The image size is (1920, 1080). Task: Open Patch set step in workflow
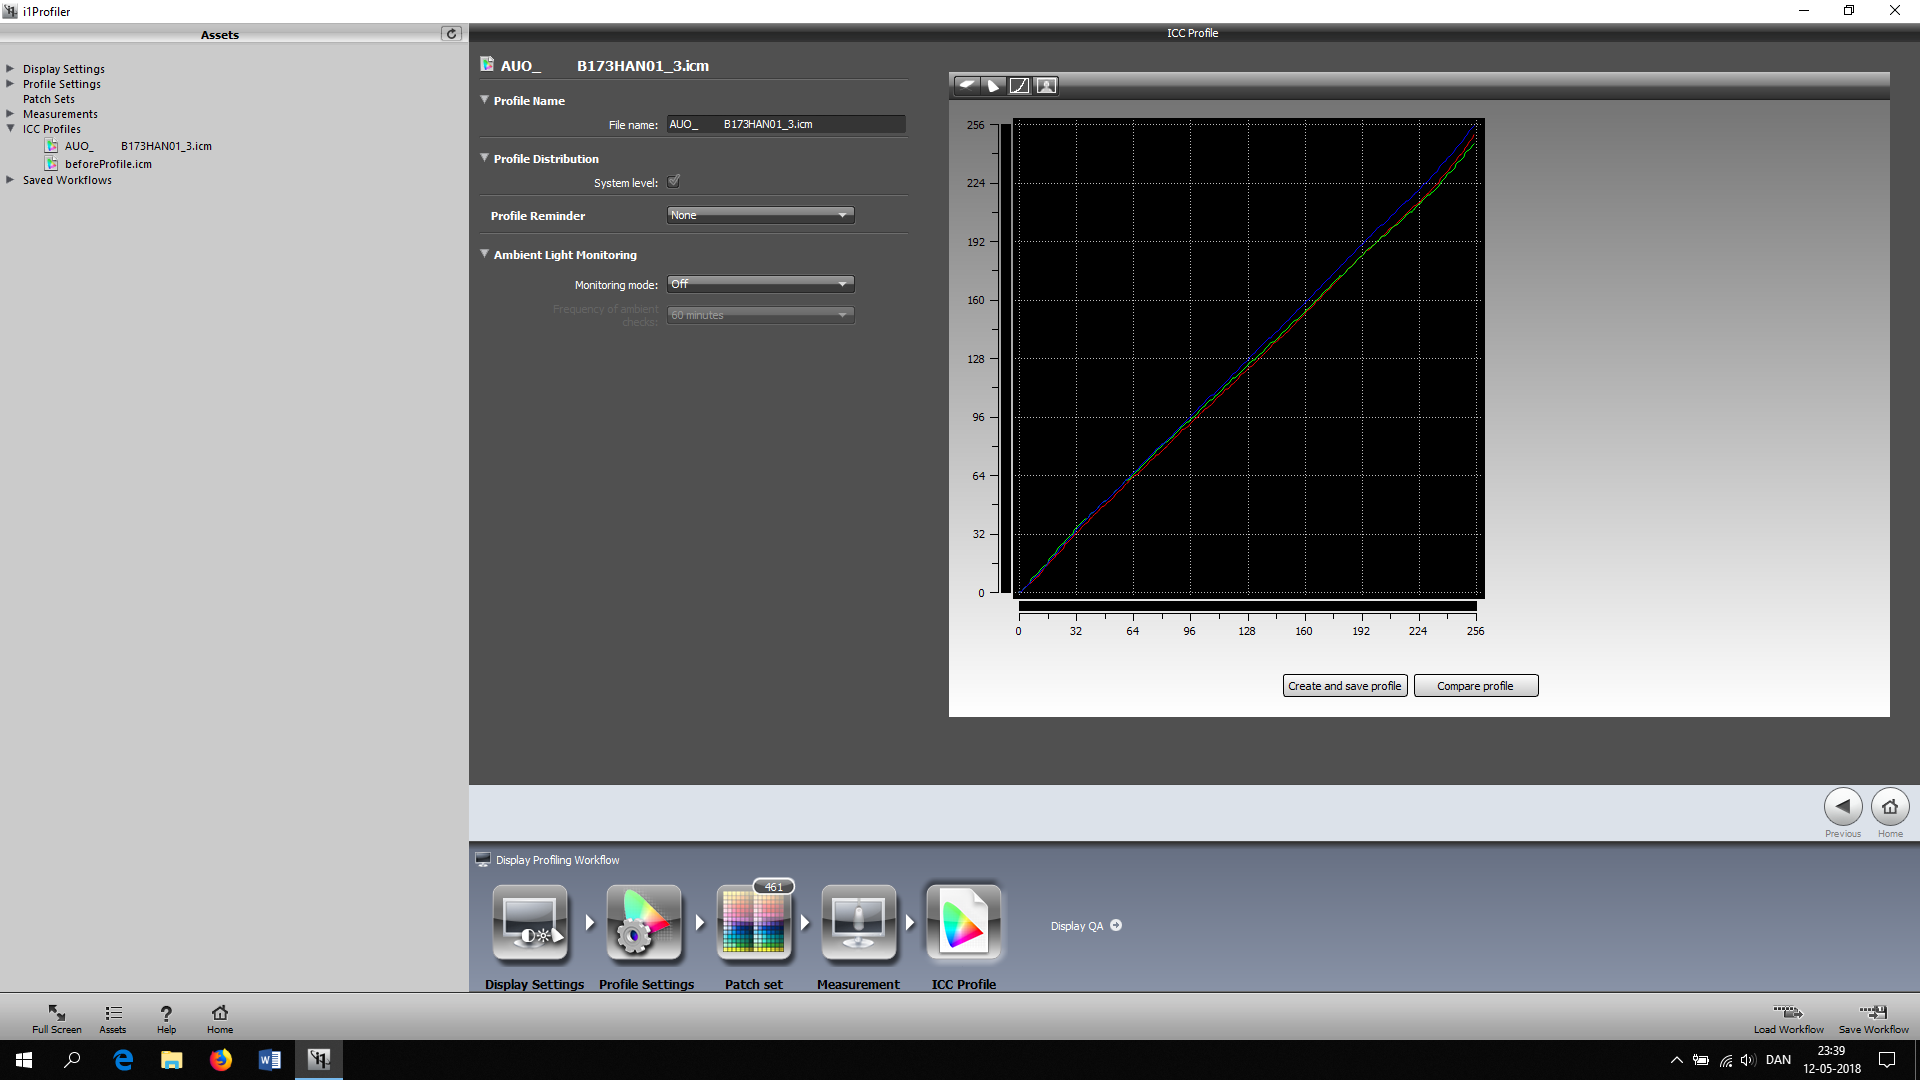point(755,922)
